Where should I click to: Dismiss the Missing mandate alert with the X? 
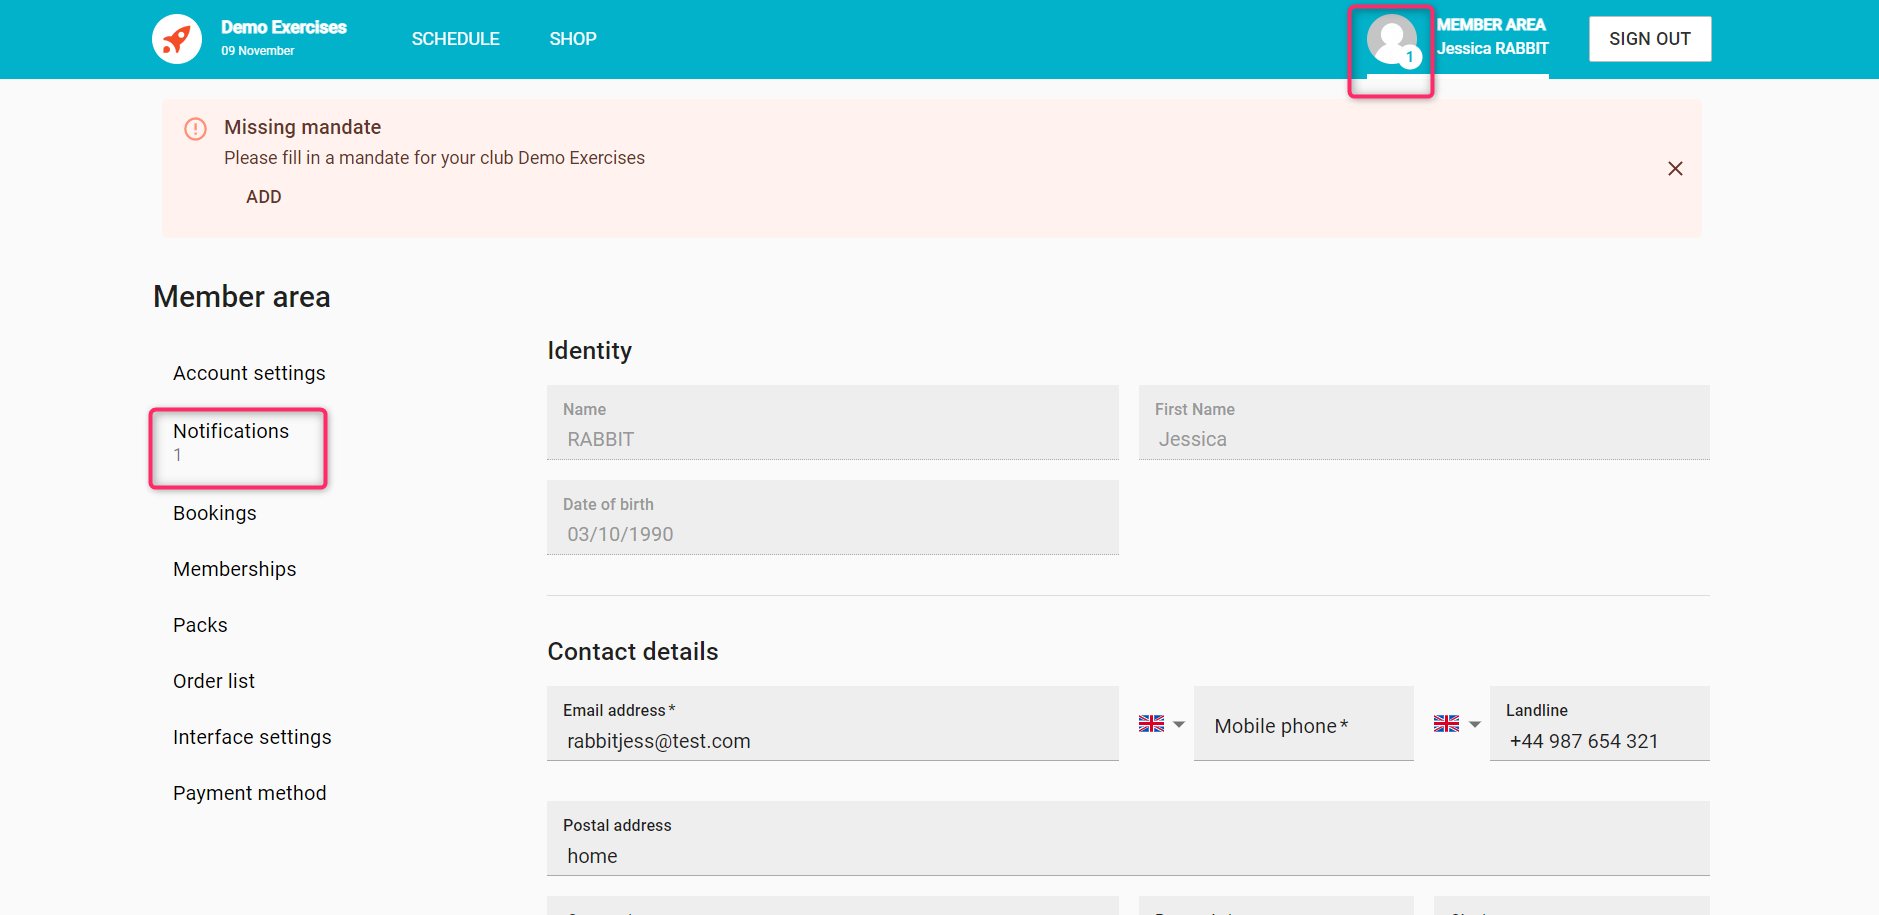click(x=1675, y=169)
